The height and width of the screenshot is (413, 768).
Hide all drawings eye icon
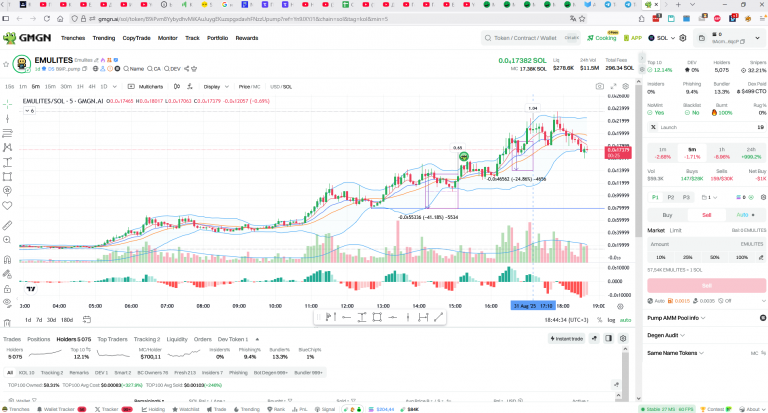tap(7, 303)
